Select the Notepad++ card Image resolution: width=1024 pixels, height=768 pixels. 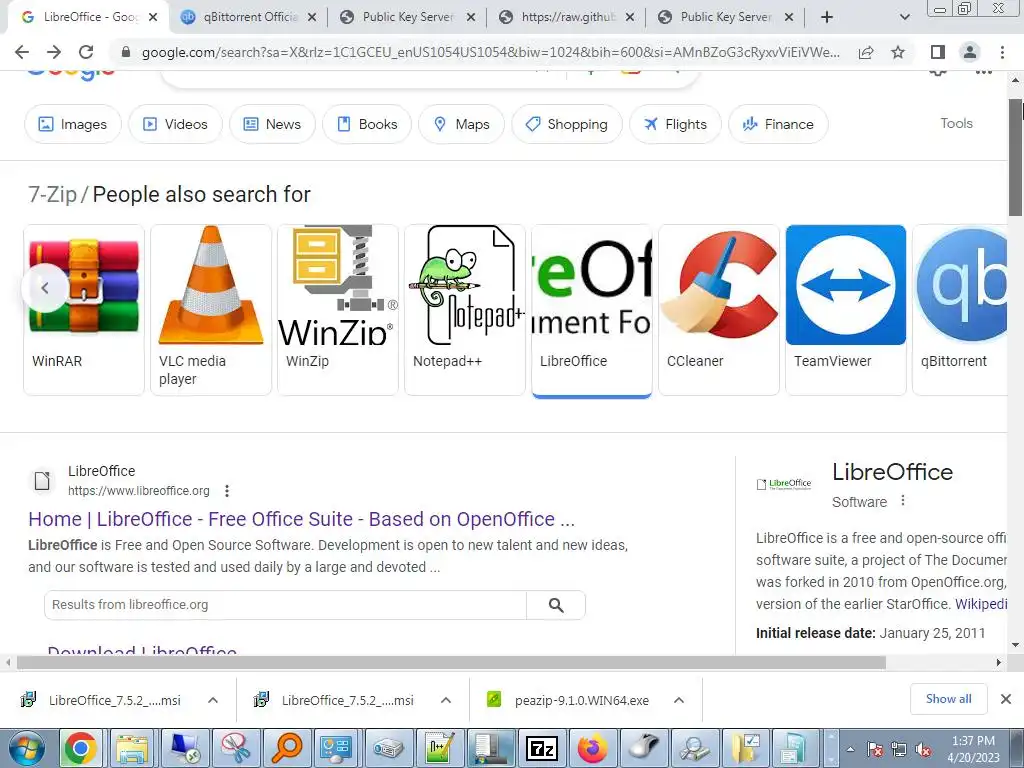(465, 310)
